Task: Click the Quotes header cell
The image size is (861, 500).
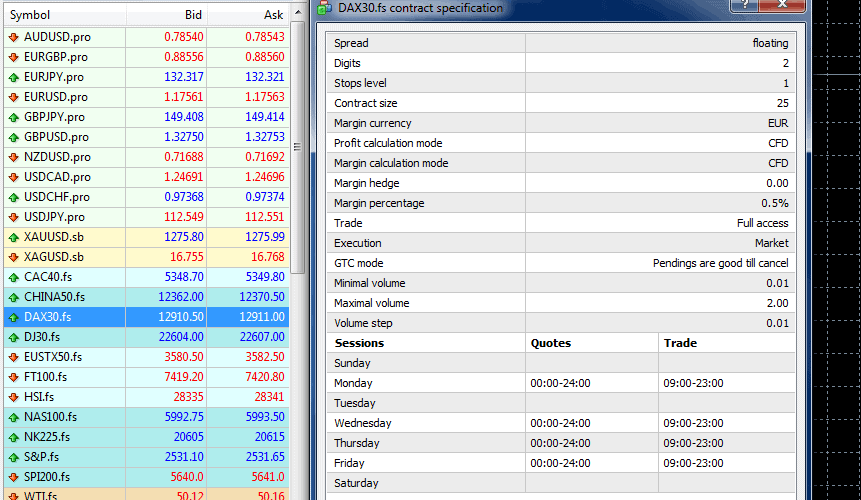Action: point(591,343)
